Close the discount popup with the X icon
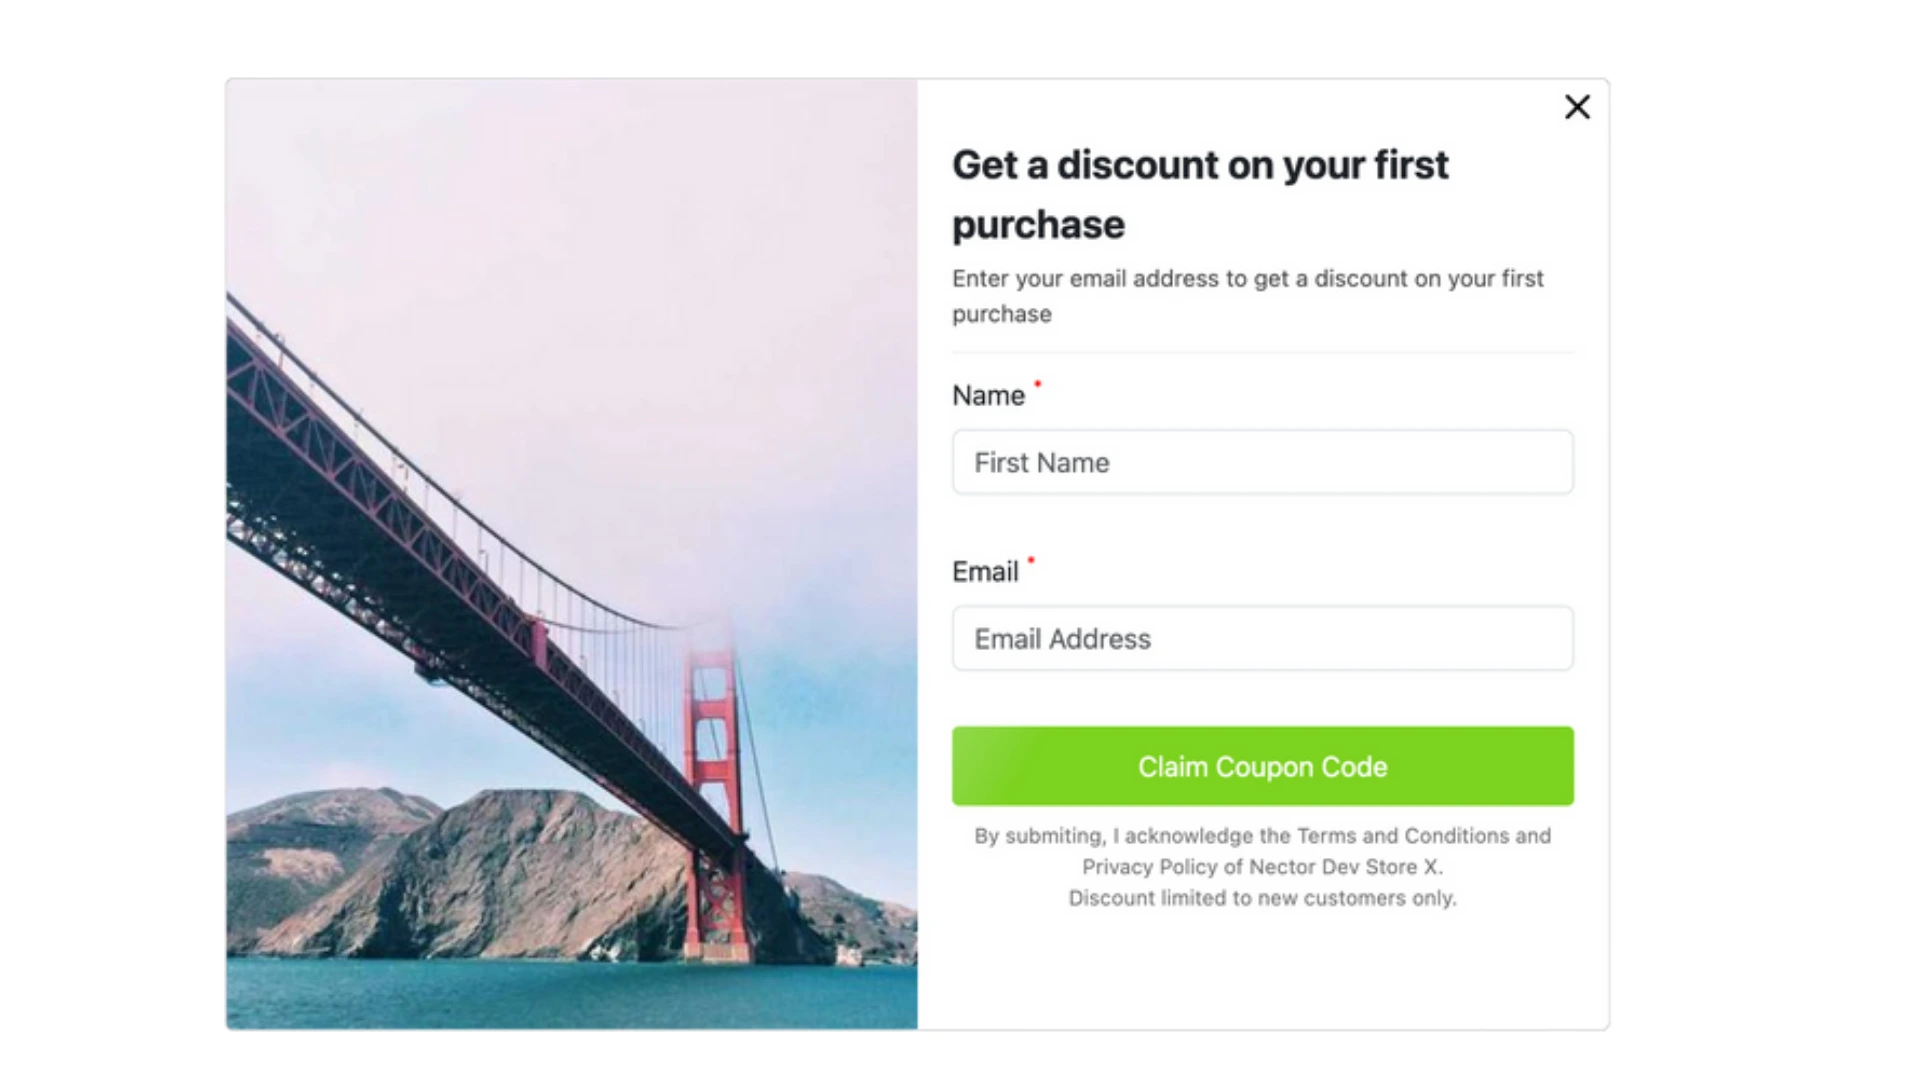 pos(1577,107)
